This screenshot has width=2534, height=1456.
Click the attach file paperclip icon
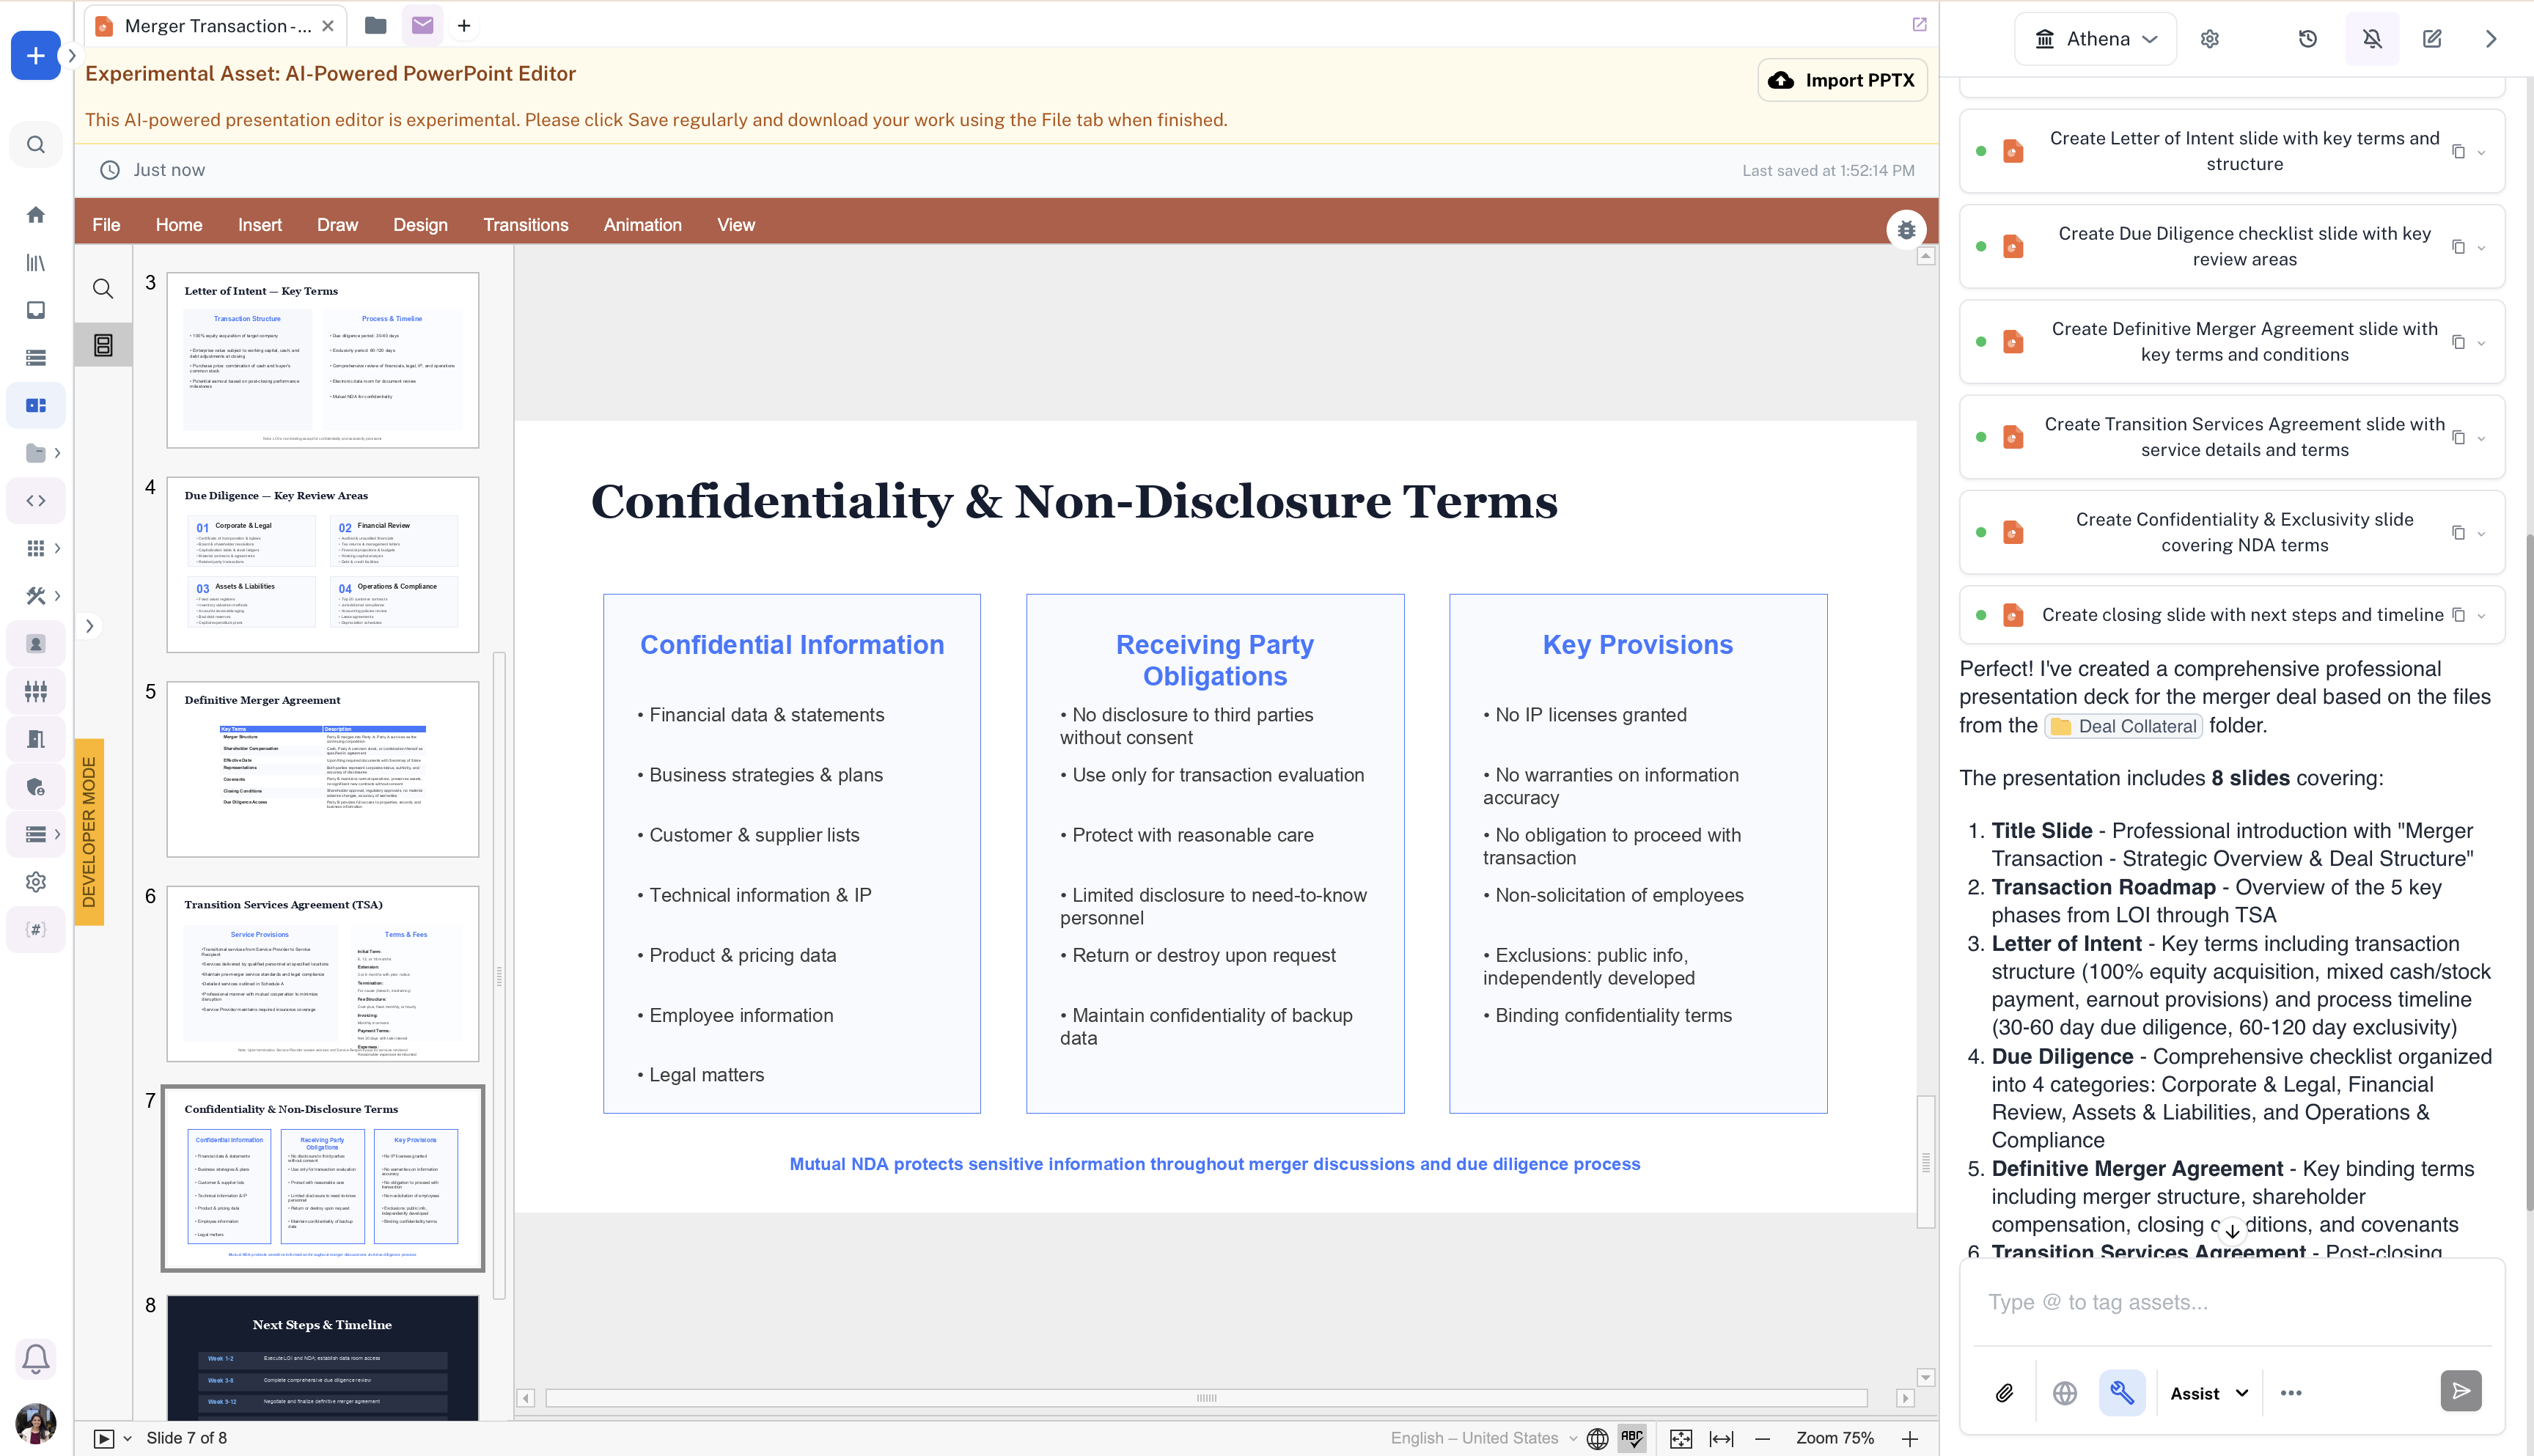click(x=2004, y=1393)
